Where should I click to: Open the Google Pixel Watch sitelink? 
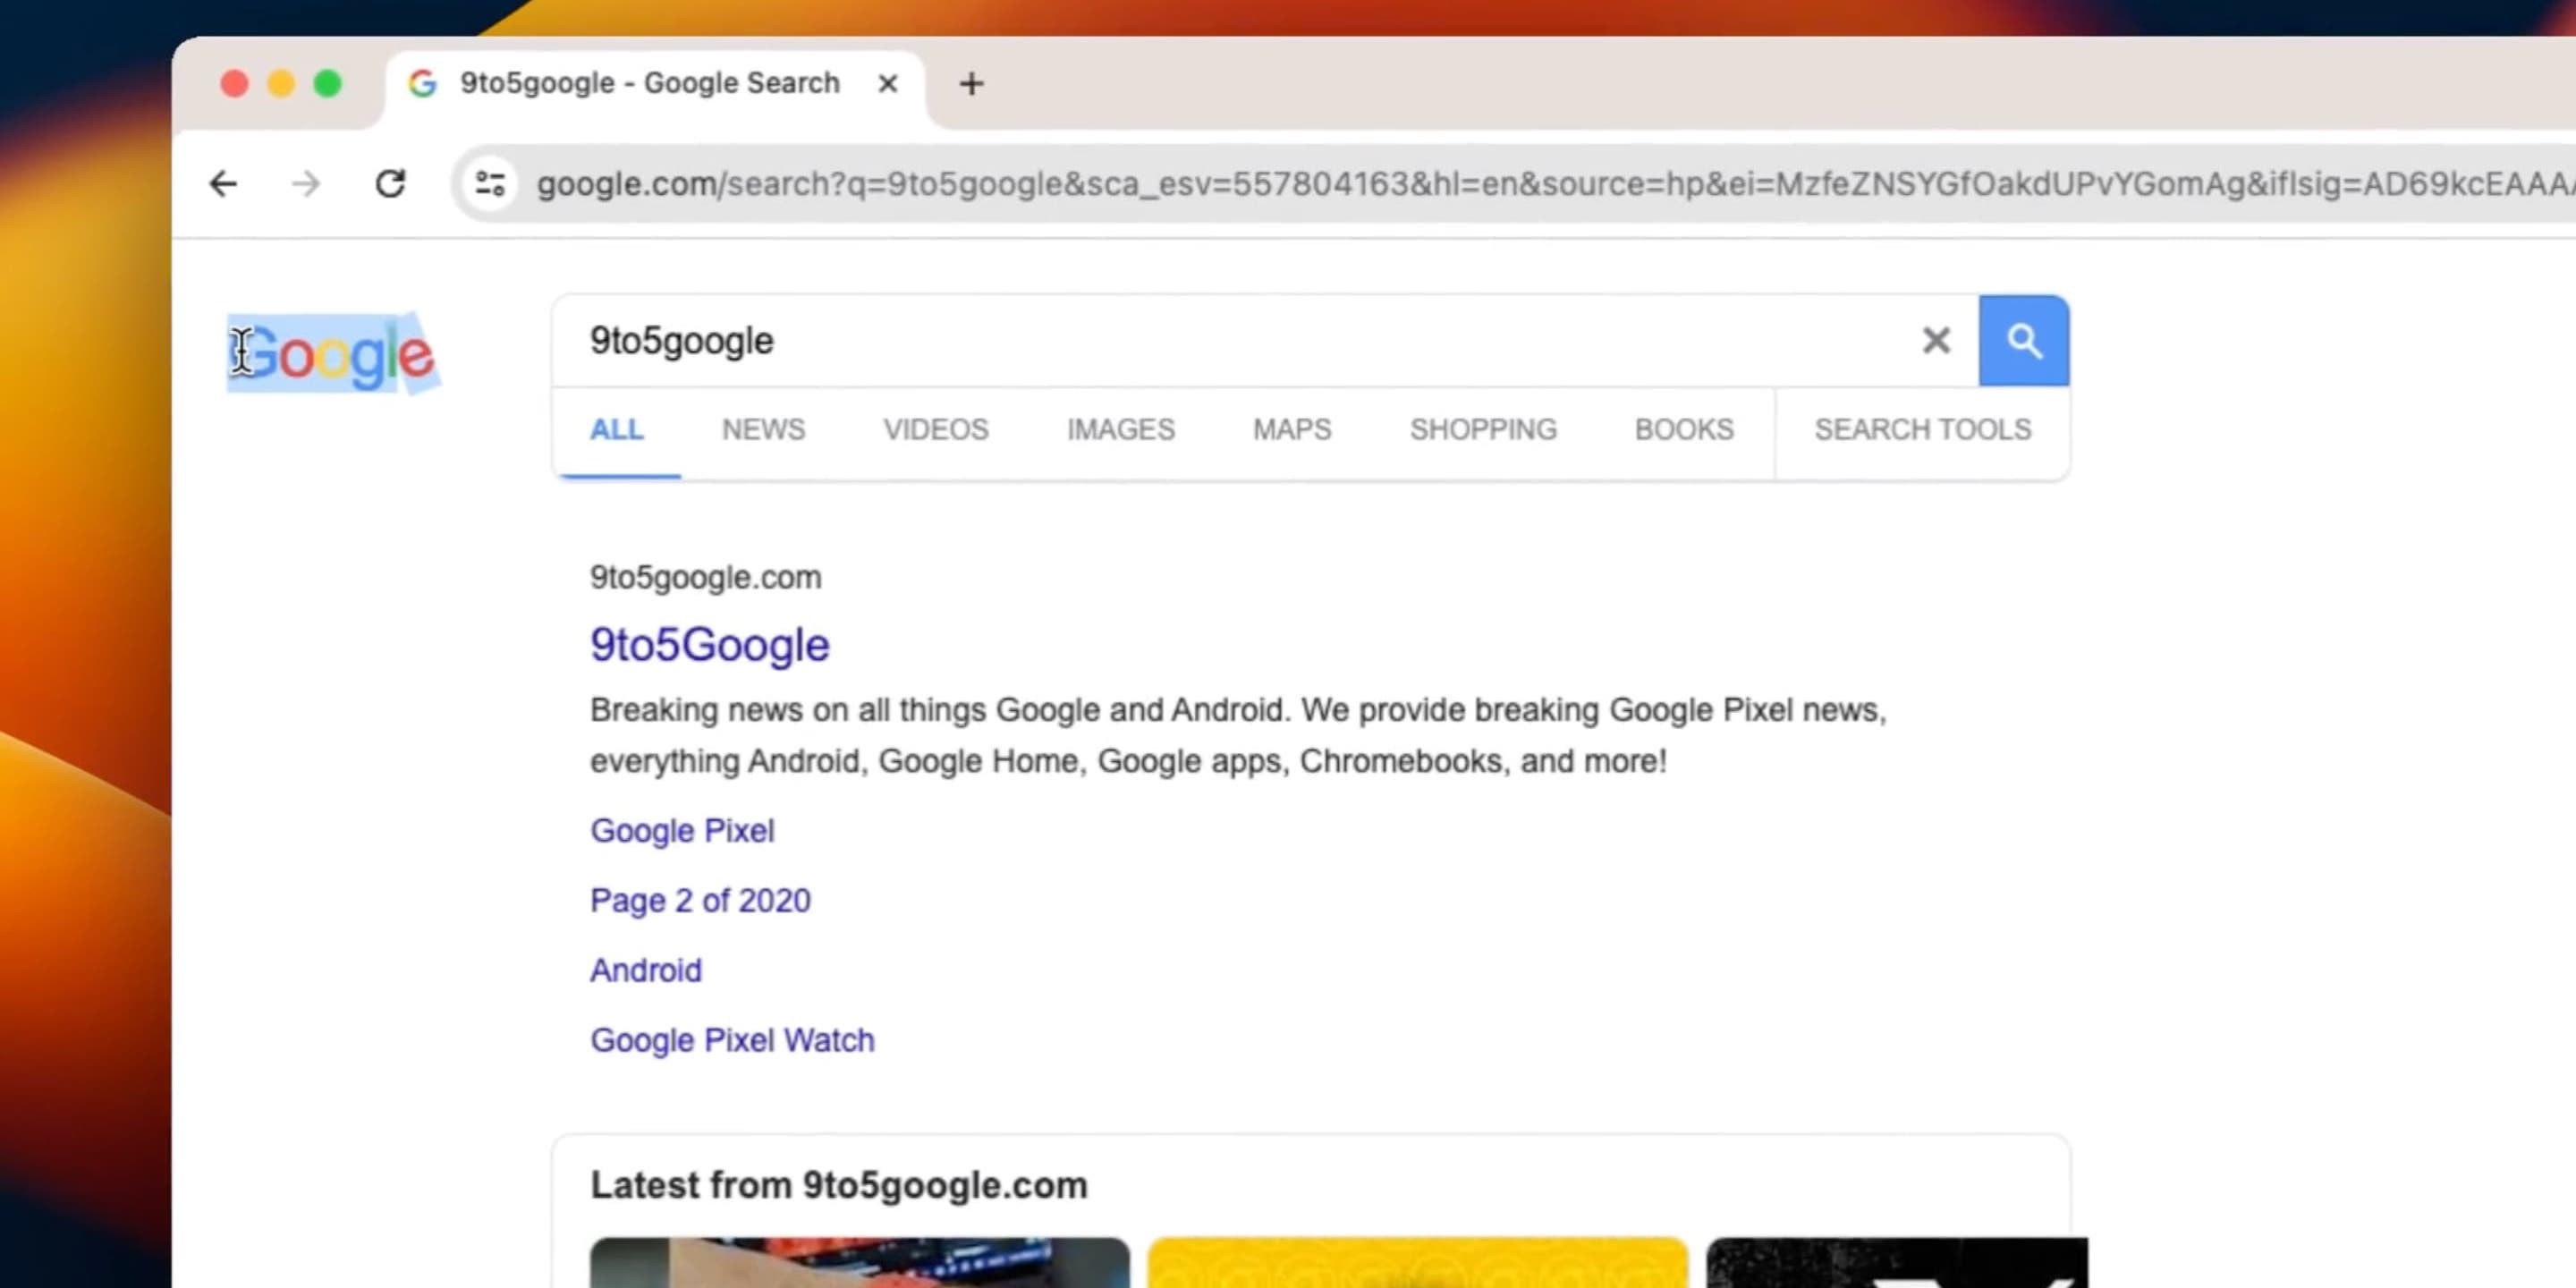(732, 1041)
